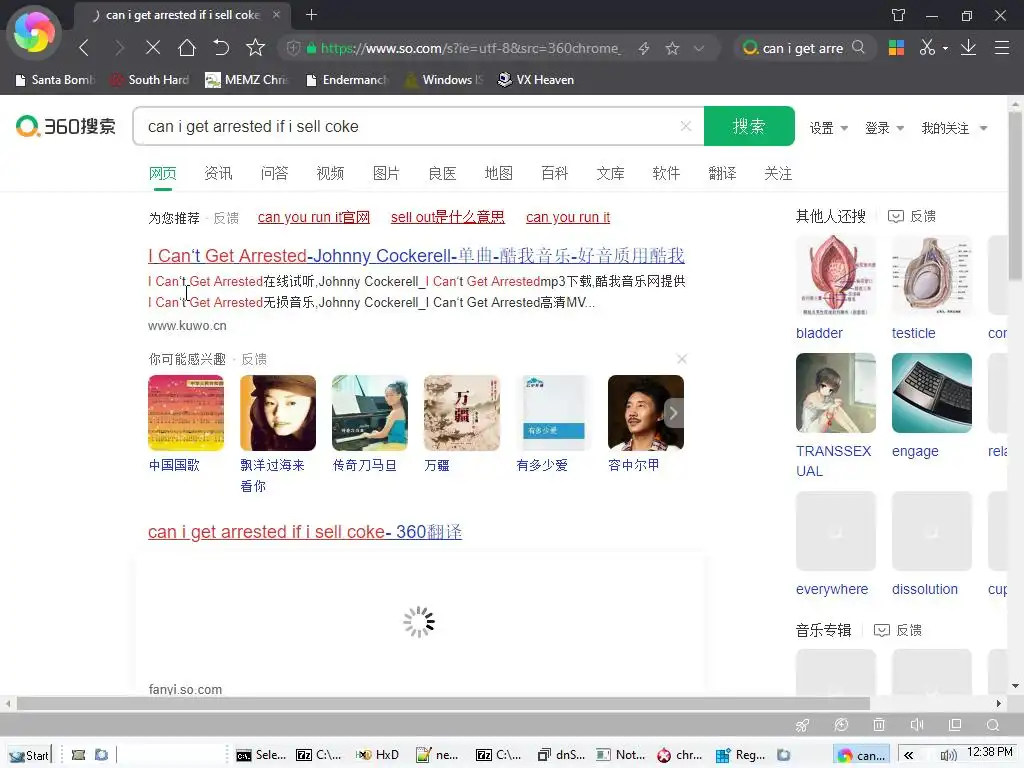Click the vertical scrollbar thumb
This screenshot has width=1024, height=768.
click(1015, 195)
